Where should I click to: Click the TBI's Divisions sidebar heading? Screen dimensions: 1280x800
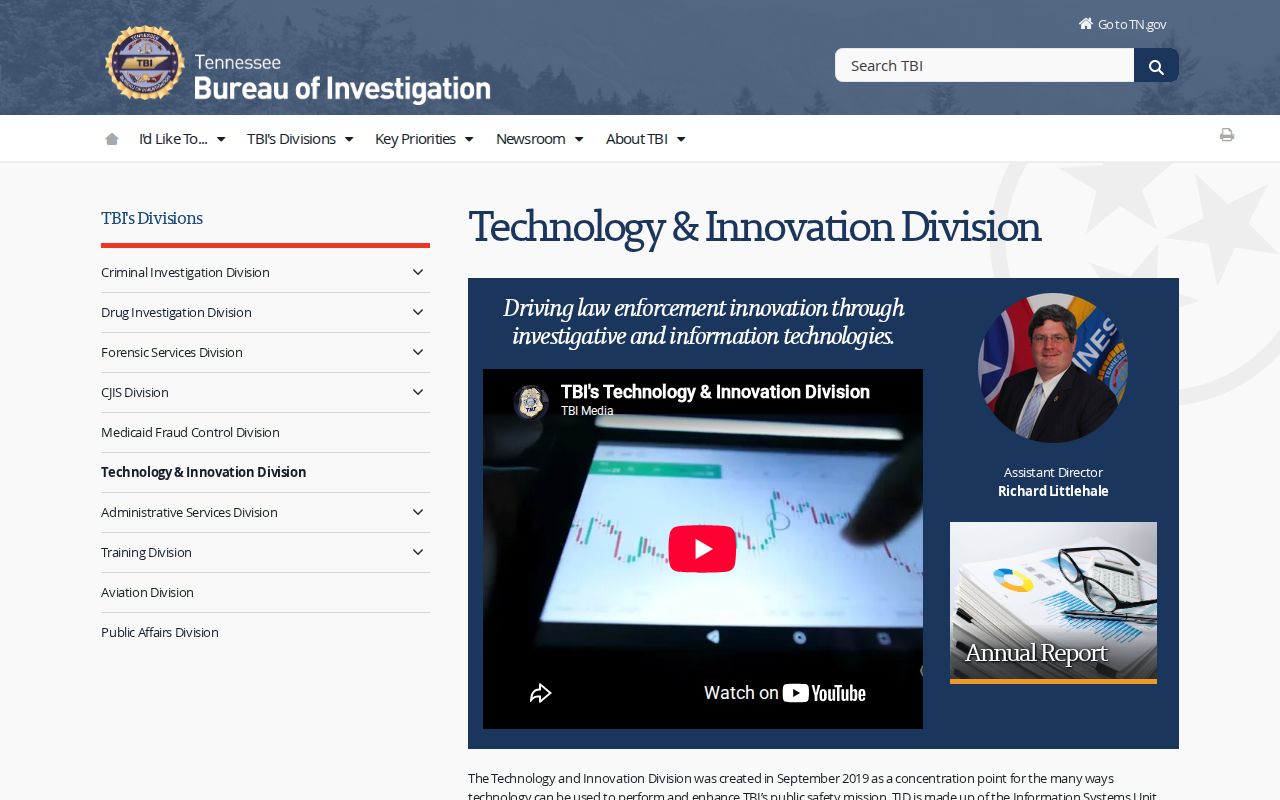[152, 218]
